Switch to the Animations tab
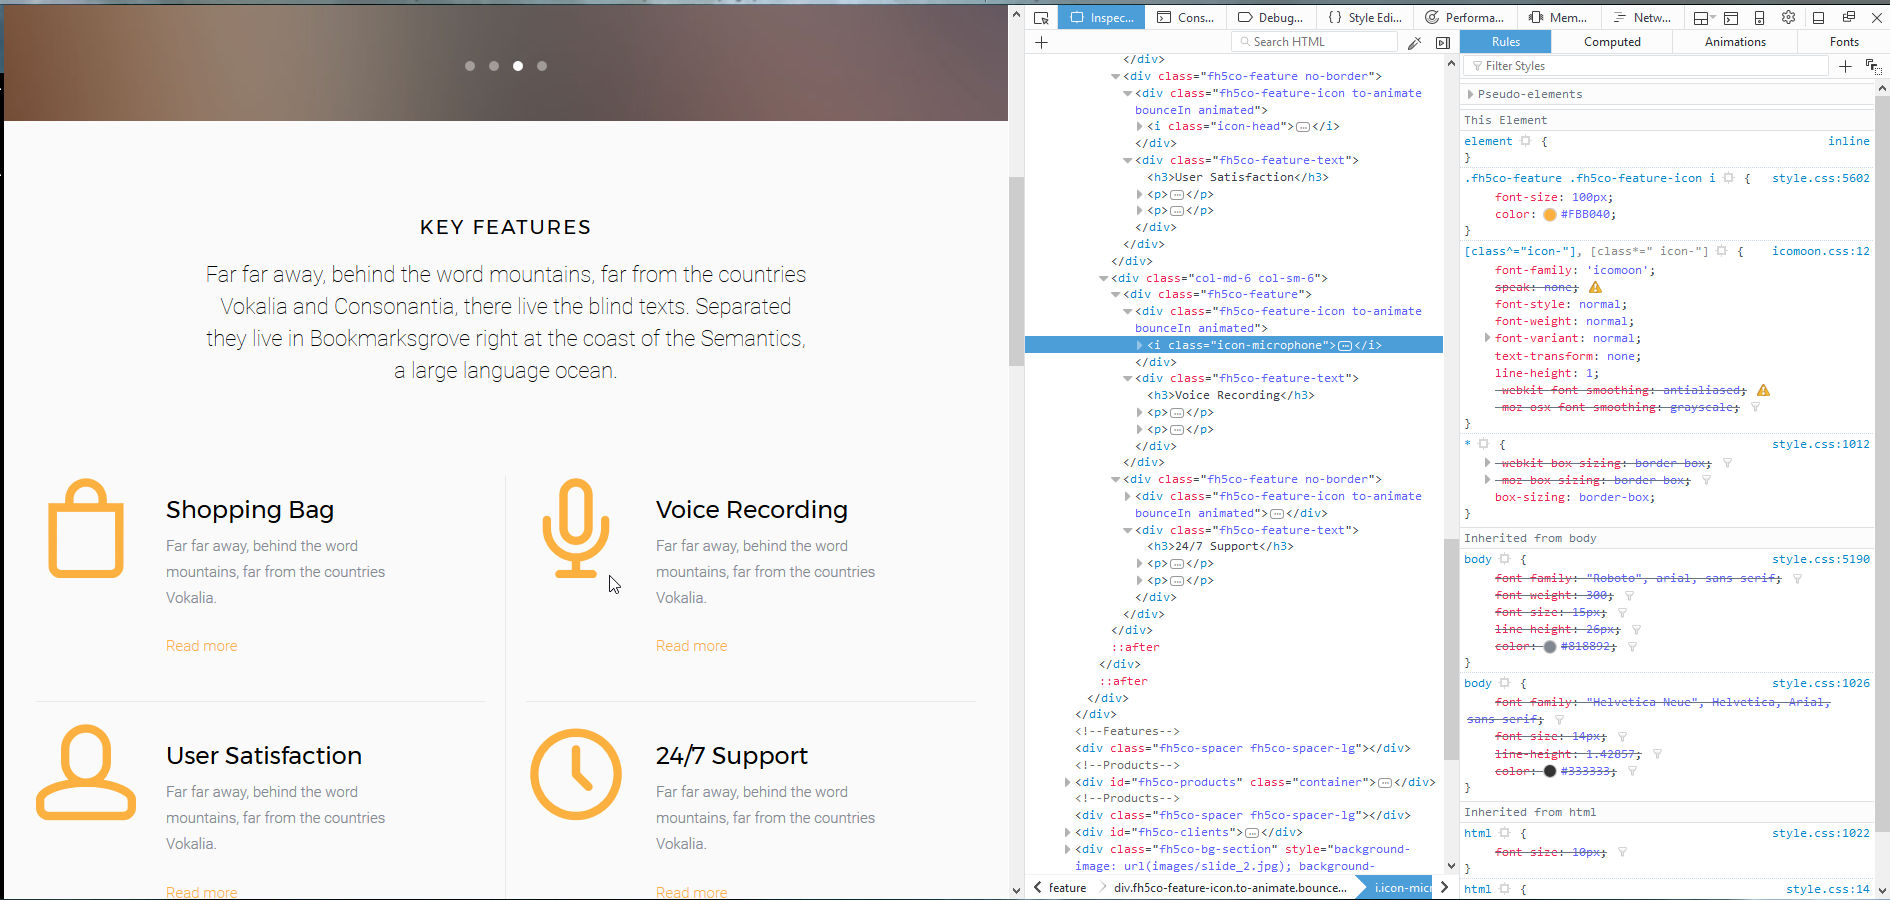 tap(1735, 42)
